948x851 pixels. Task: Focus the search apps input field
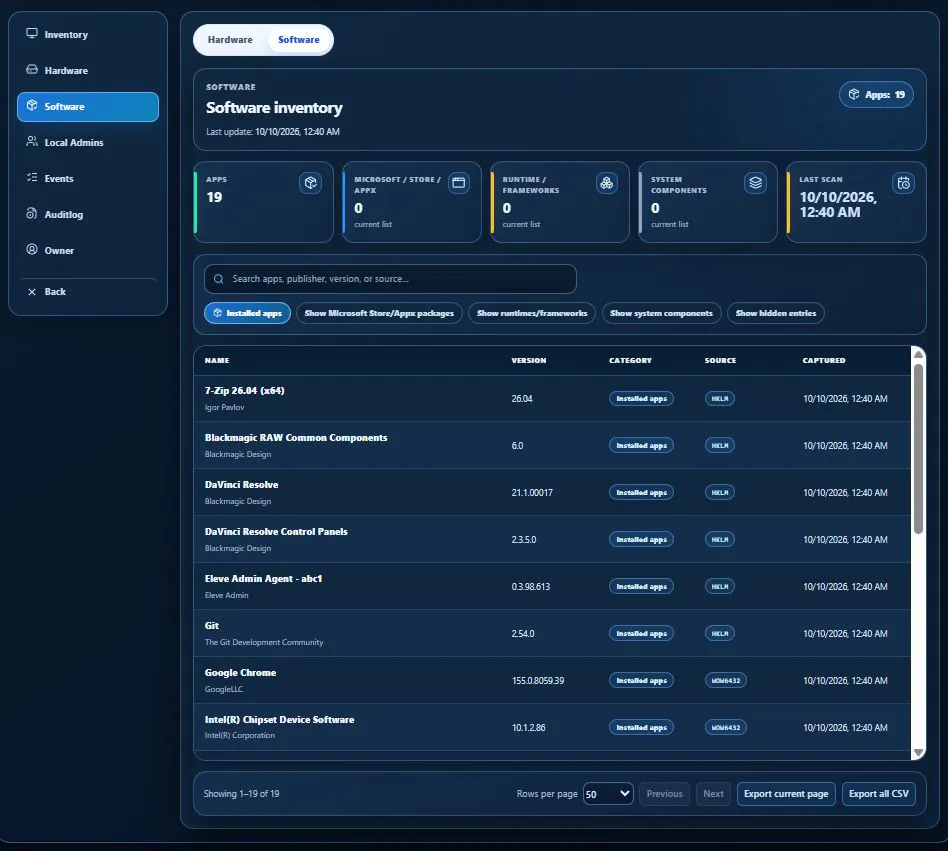391,279
